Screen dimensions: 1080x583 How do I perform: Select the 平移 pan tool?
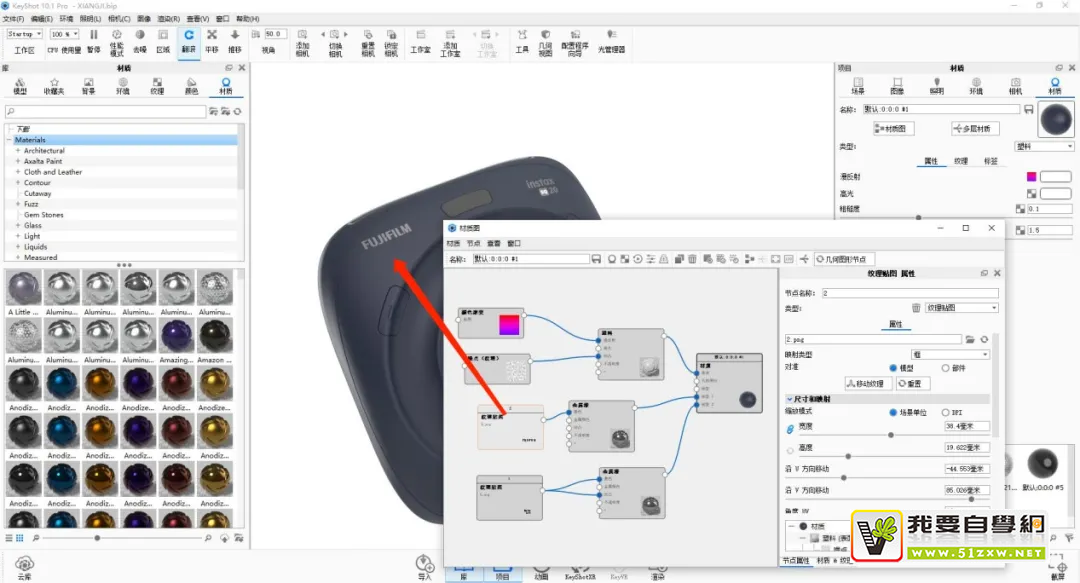(x=211, y=41)
